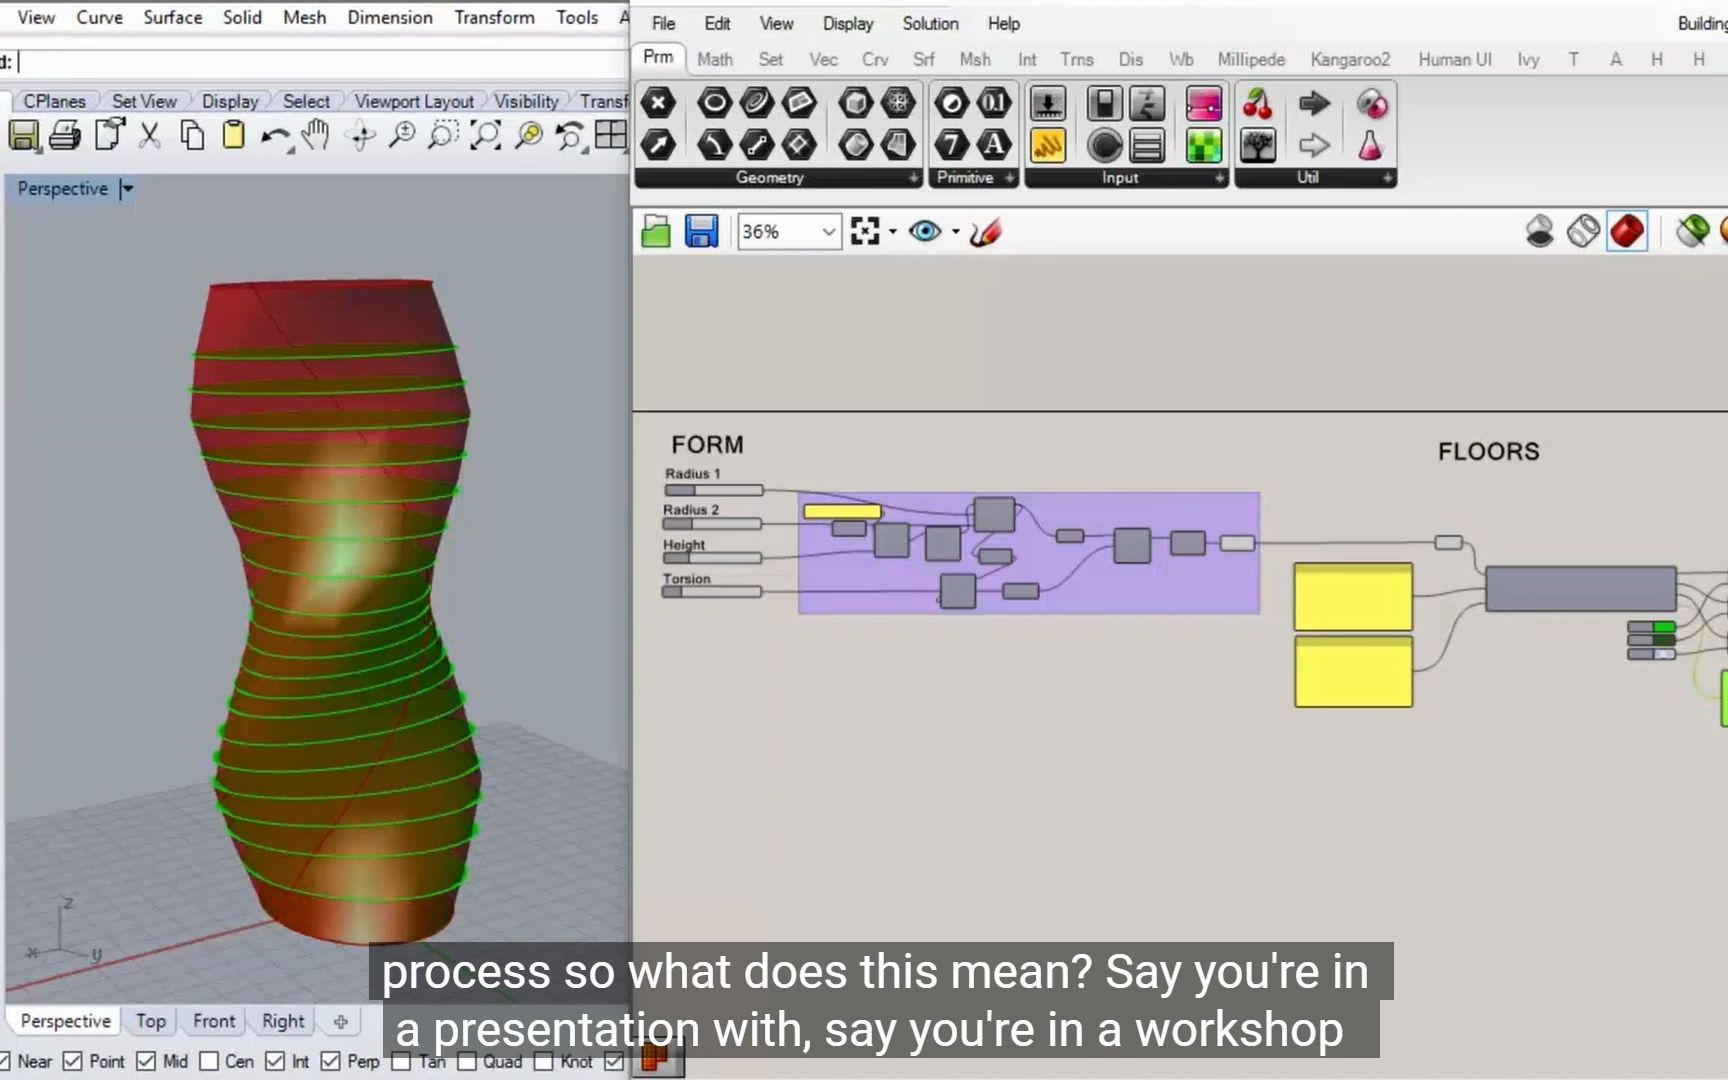Select the sketch tool in the canvas toolbar

tap(985, 231)
